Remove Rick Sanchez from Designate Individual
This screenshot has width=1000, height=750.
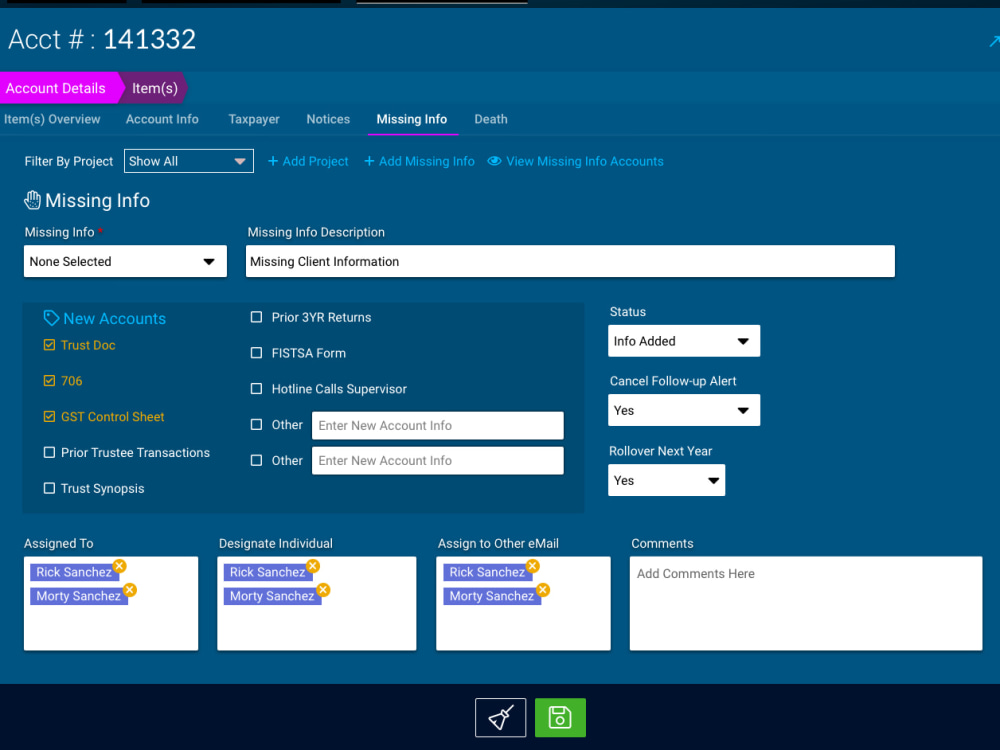[312, 566]
